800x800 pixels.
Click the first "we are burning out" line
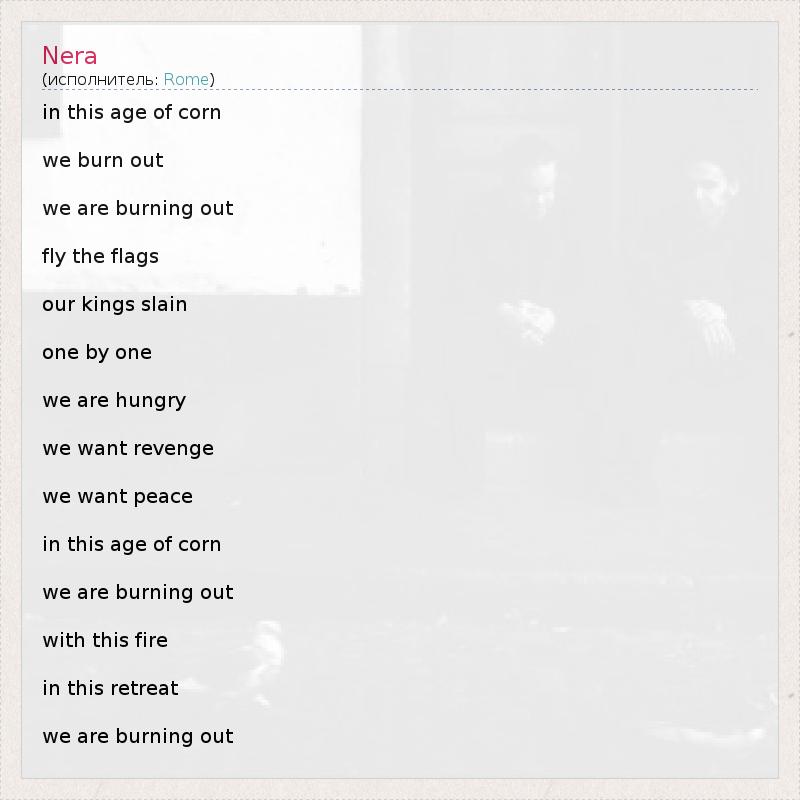137,208
